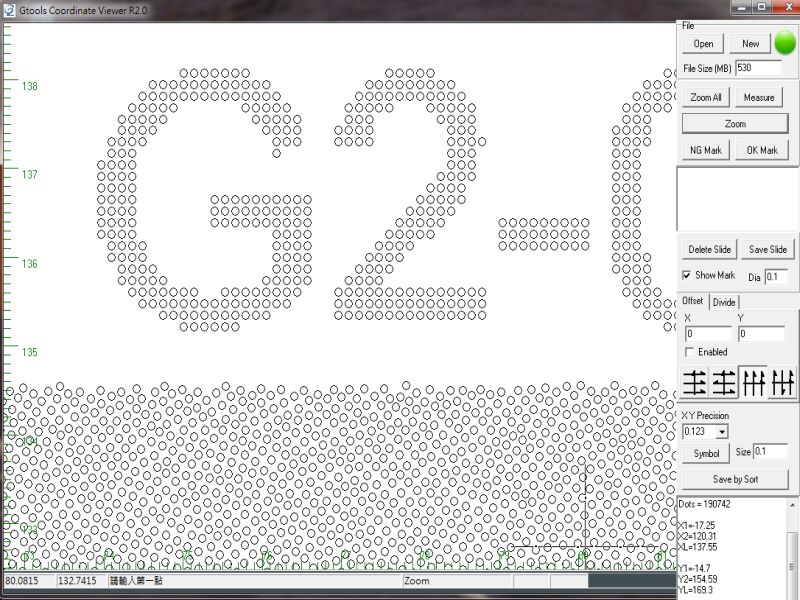Activate the Measure tool button
800x600 pixels.
759,97
